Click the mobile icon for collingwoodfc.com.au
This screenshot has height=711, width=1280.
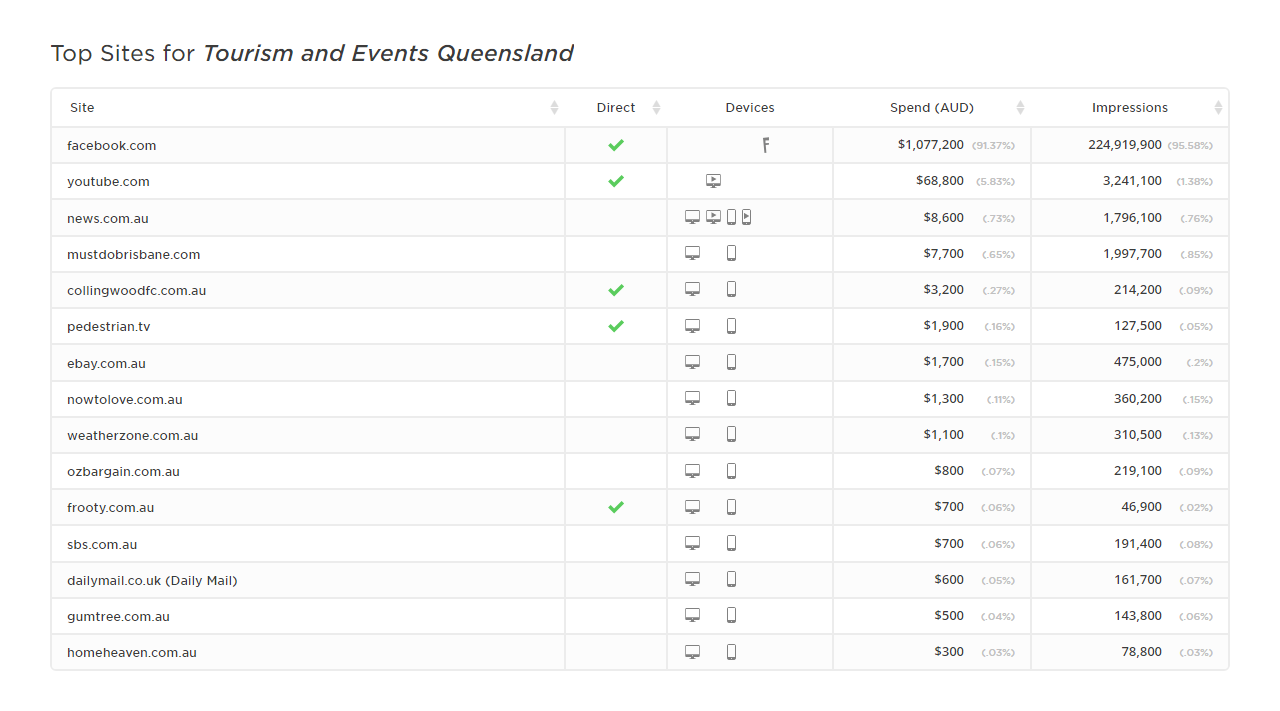(x=731, y=289)
